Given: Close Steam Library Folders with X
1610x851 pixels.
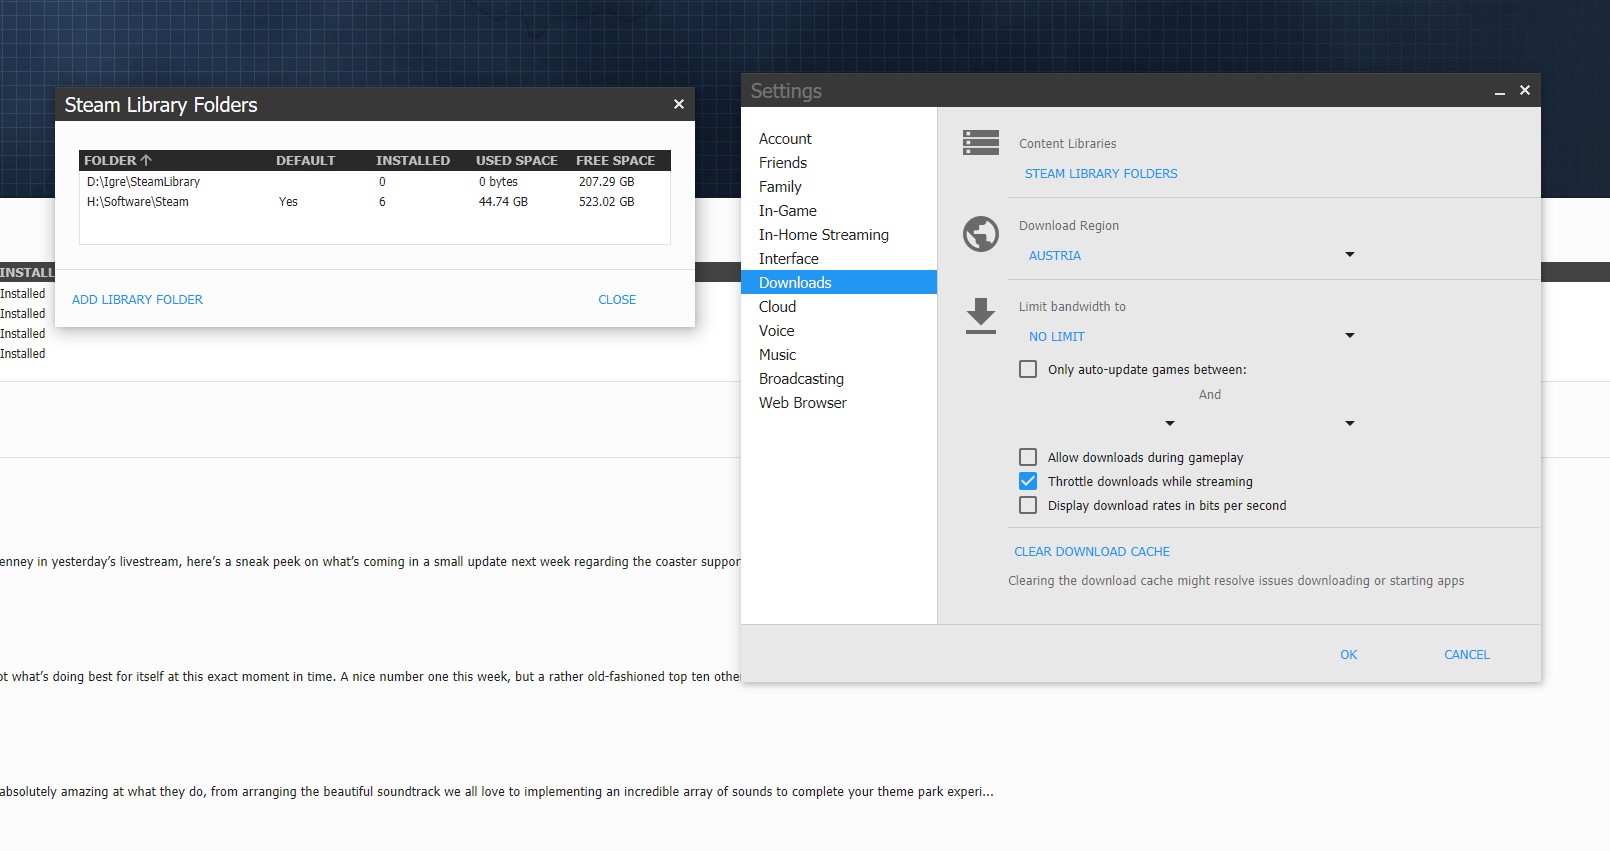Looking at the screenshot, I should (679, 104).
